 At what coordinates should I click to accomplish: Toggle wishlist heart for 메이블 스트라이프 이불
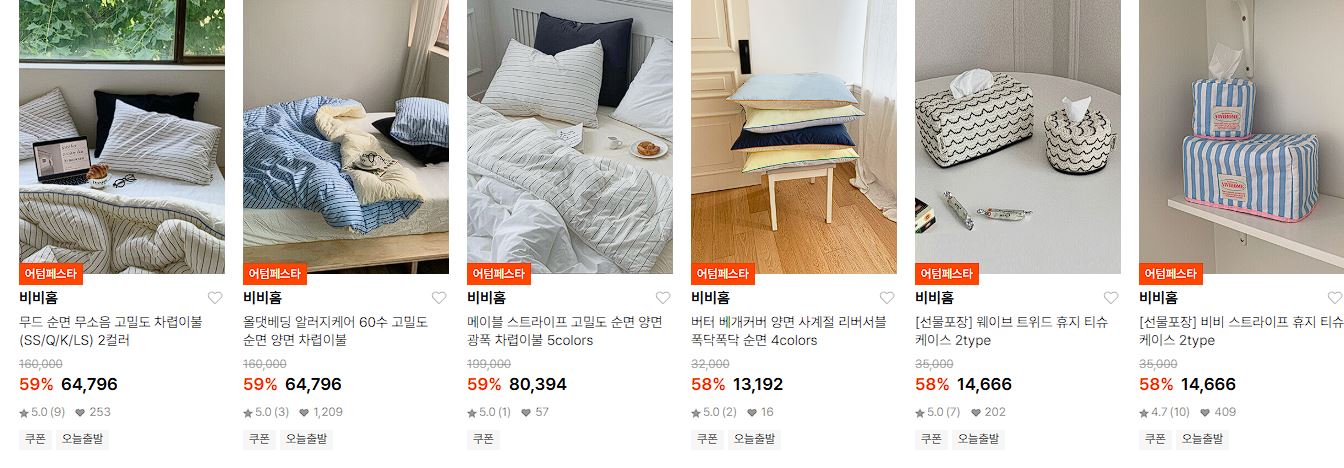pyautogui.click(x=663, y=298)
